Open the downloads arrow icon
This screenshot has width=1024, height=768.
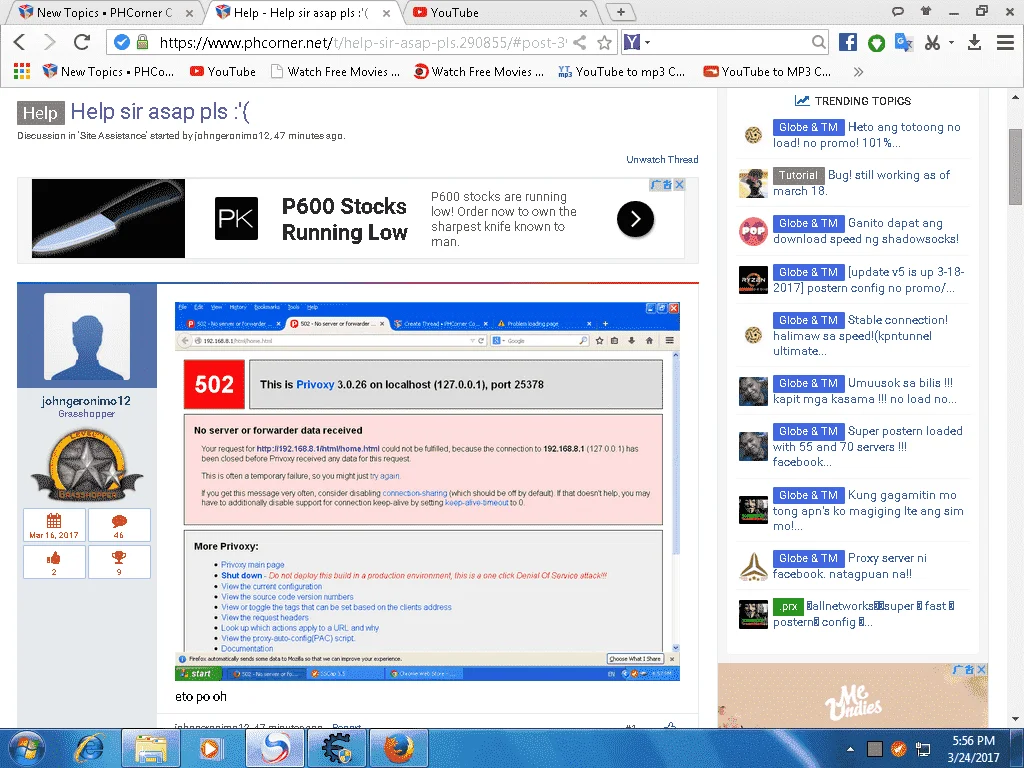click(974, 42)
